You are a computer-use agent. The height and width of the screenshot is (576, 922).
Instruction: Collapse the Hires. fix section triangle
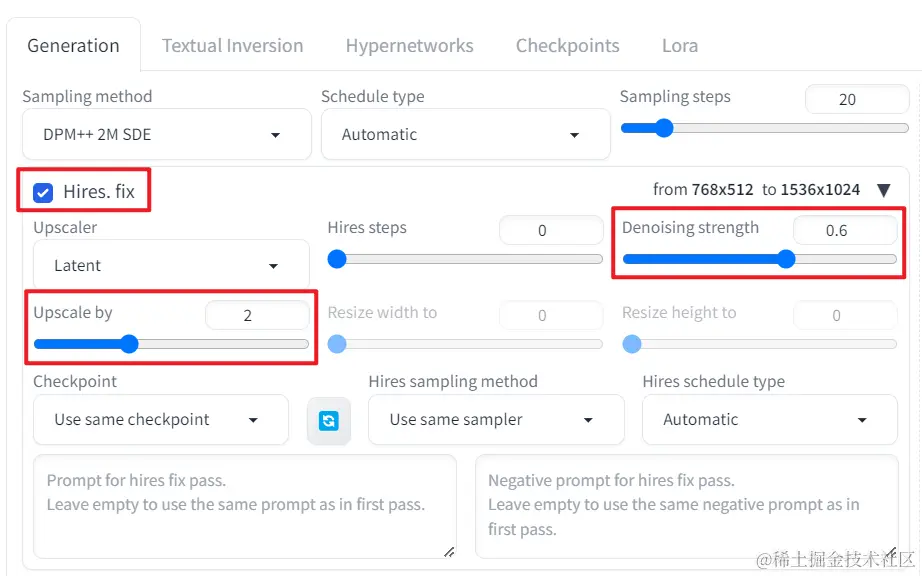coord(883,190)
